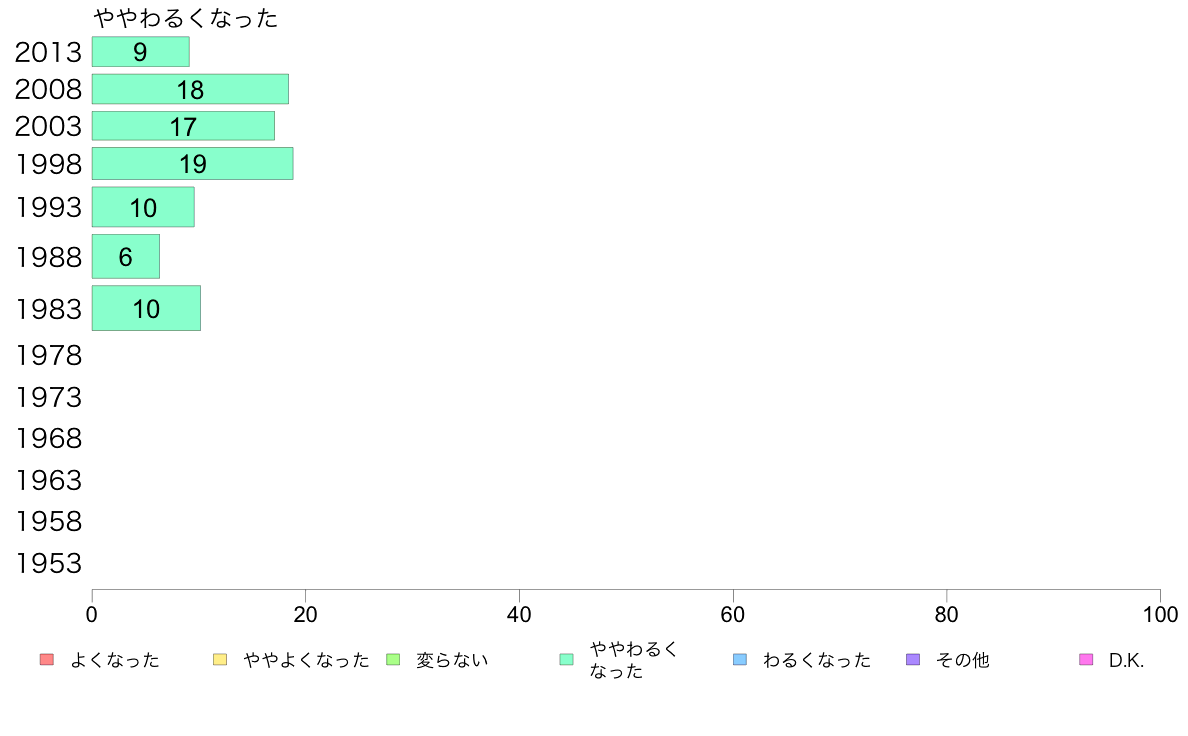Click the D.K. legend text label
This screenshot has height=736, width=1188.
[1126, 661]
